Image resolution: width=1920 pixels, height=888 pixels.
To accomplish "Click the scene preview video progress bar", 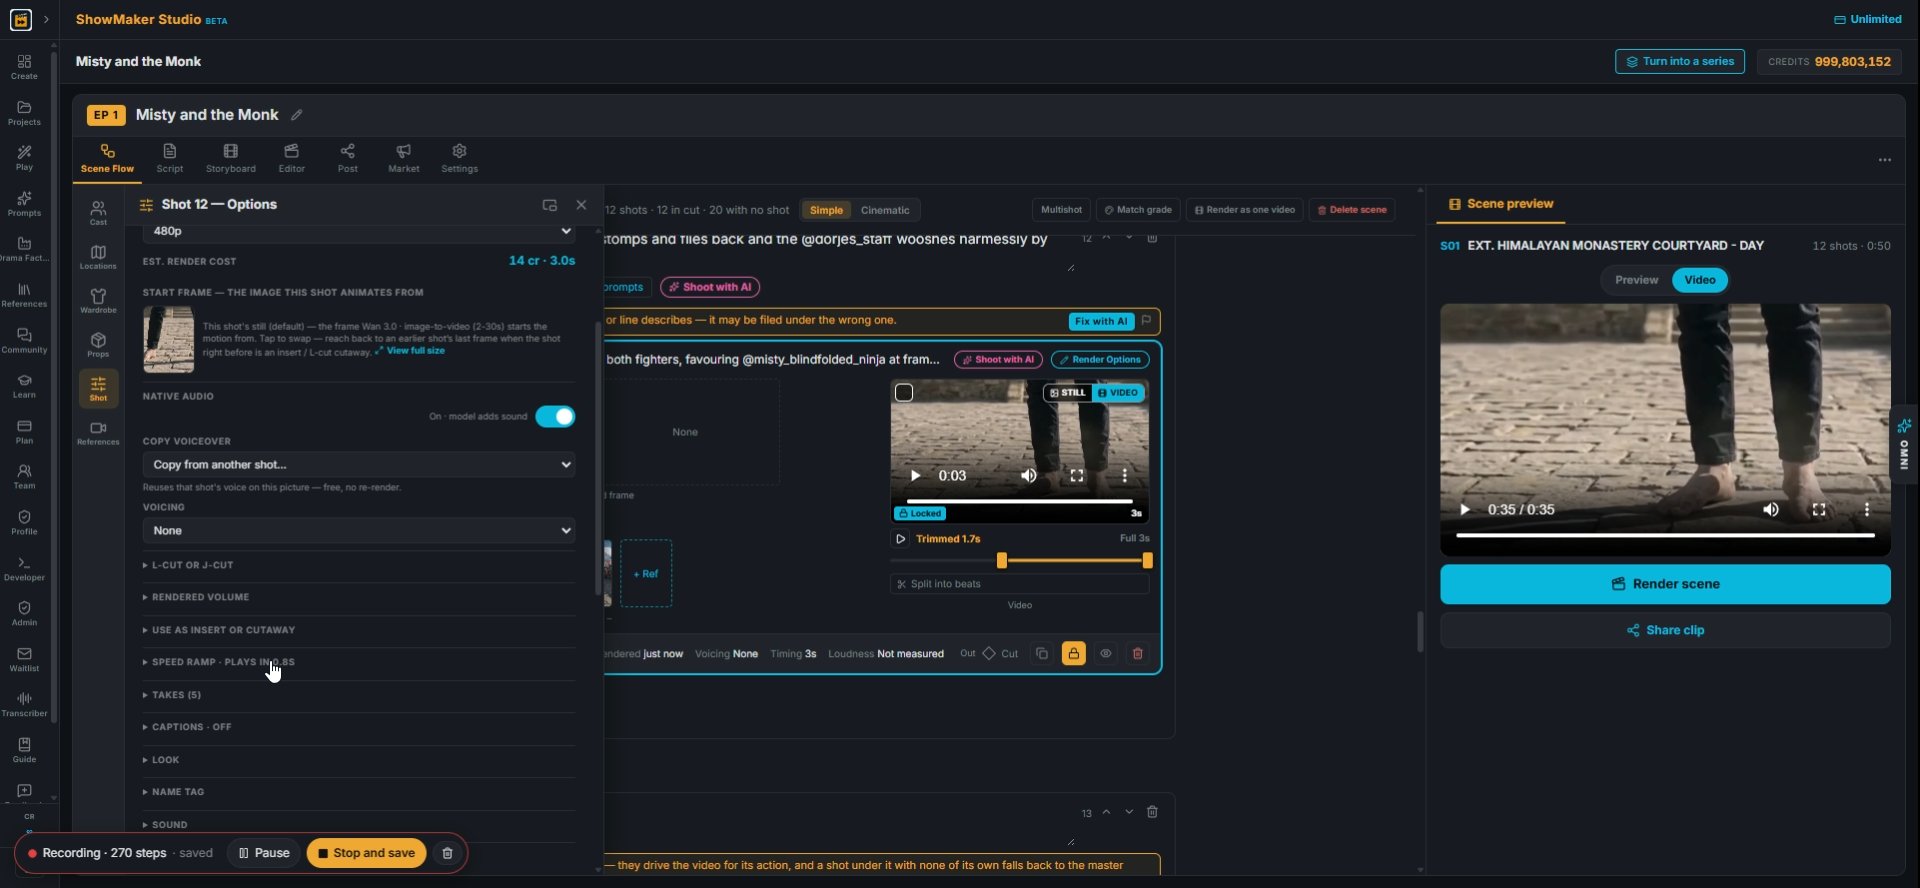I will [1665, 536].
